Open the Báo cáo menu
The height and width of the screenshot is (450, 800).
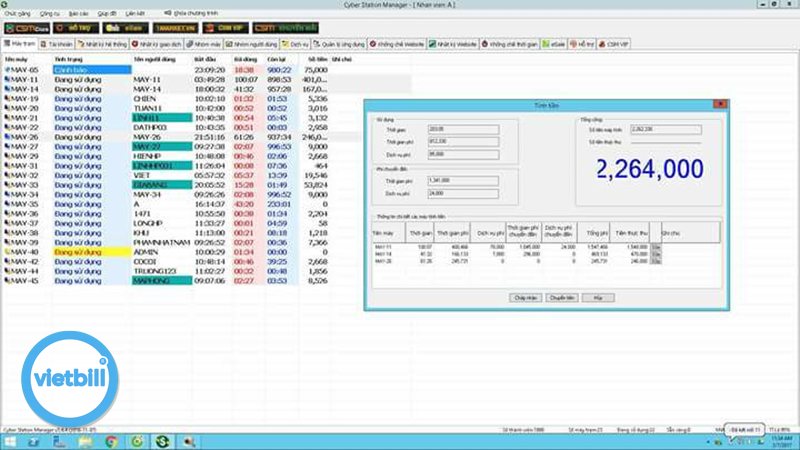click(x=78, y=14)
